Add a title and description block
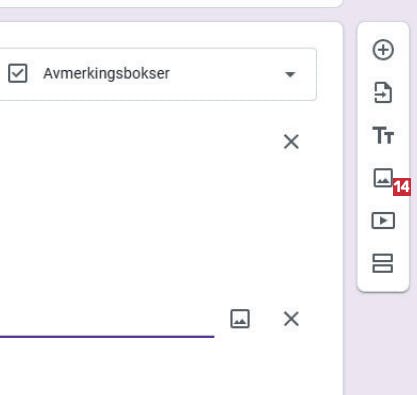Screen dimensions: 417x395 383,135
